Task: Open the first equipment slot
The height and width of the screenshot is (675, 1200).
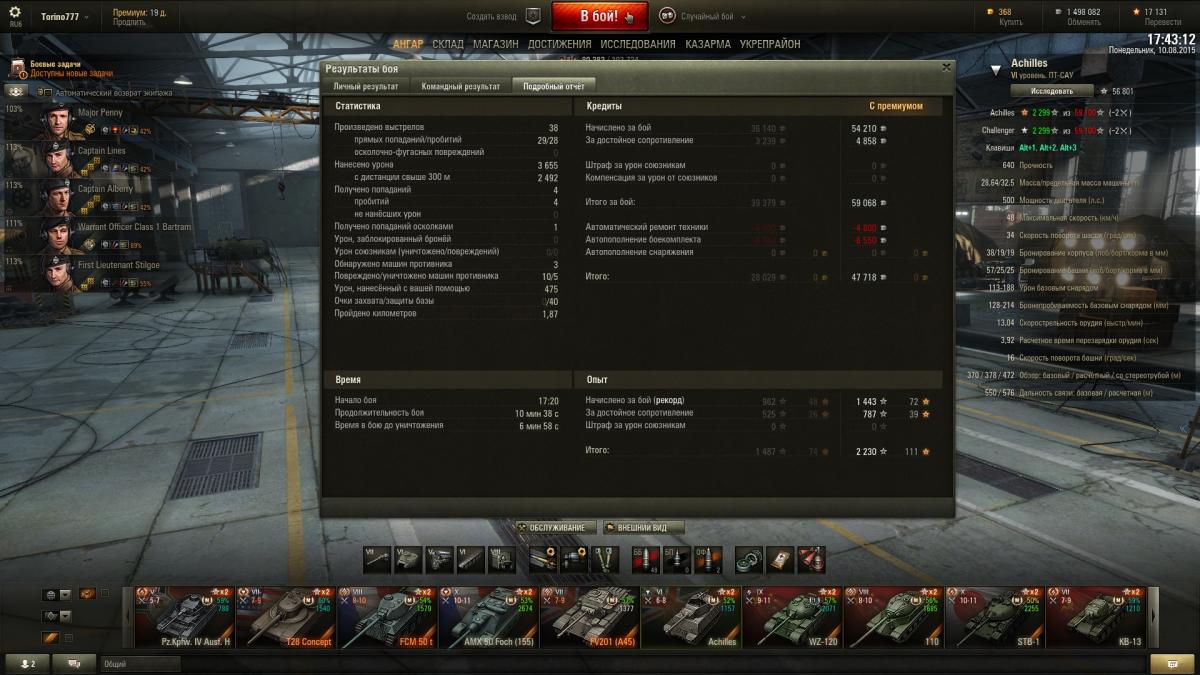Action: pyautogui.click(x=544, y=560)
